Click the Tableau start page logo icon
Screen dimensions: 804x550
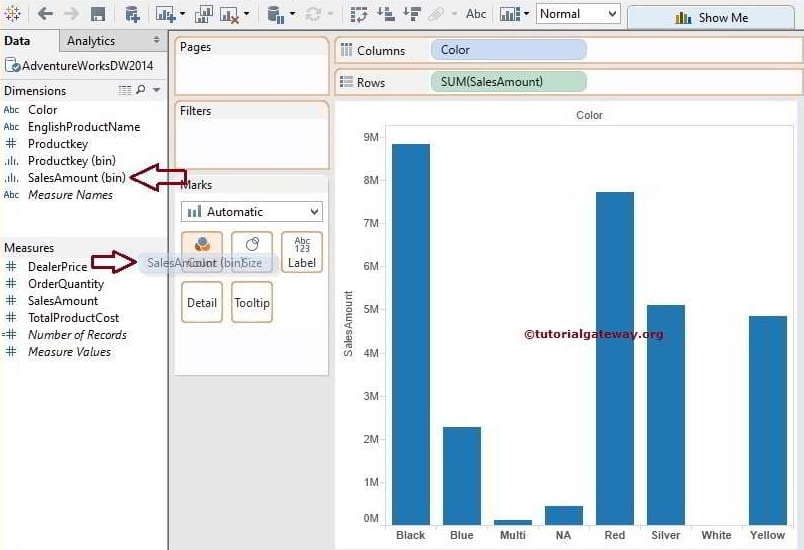click(x=12, y=14)
